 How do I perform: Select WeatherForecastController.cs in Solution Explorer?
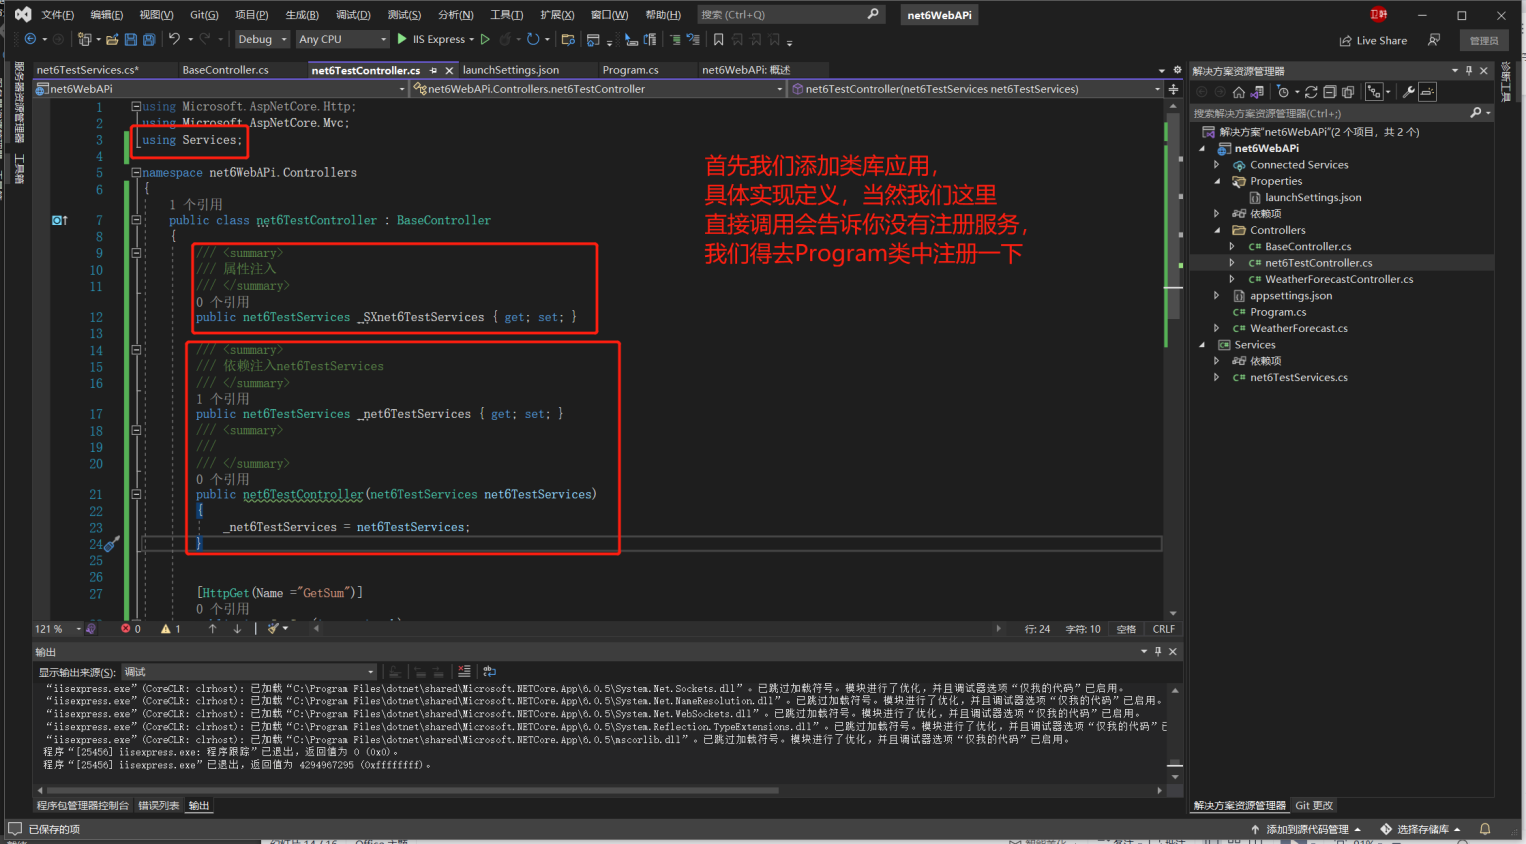click(1339, 279)
